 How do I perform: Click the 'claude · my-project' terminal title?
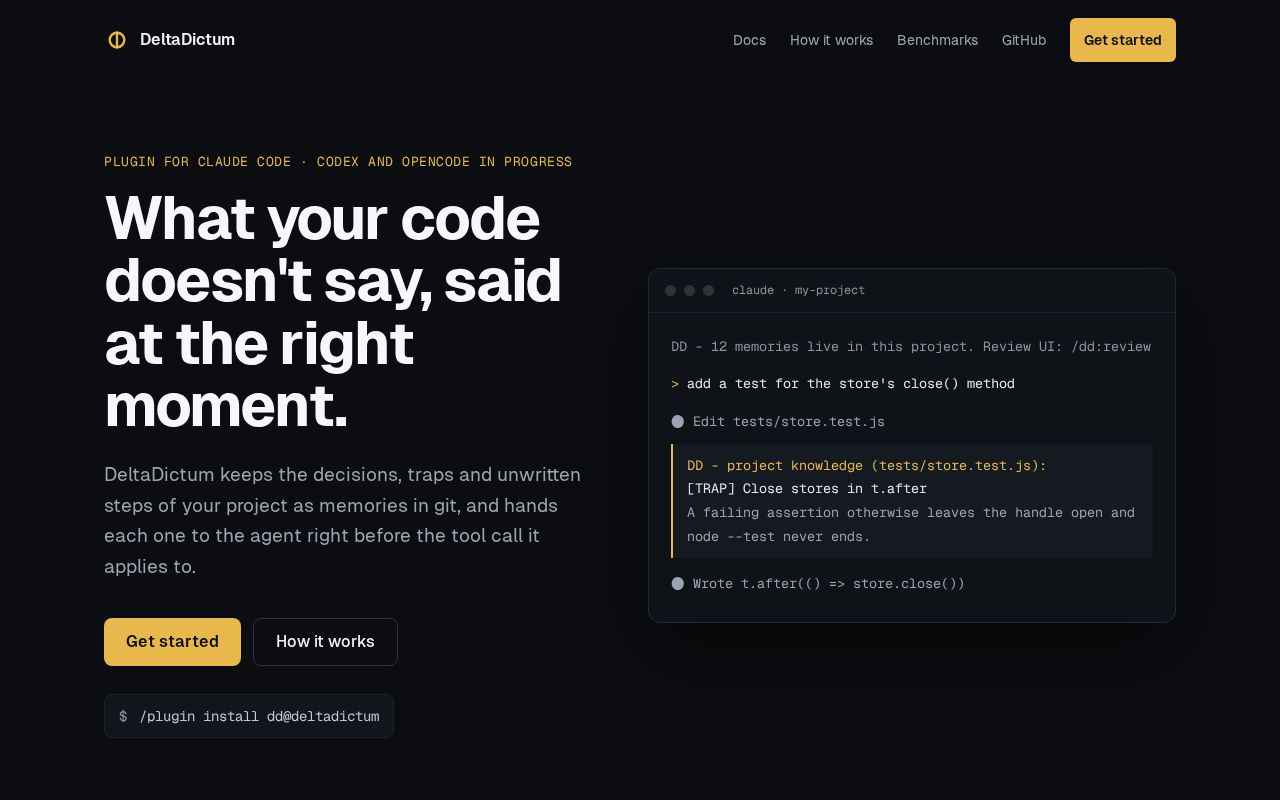click(x=798, y=290)
